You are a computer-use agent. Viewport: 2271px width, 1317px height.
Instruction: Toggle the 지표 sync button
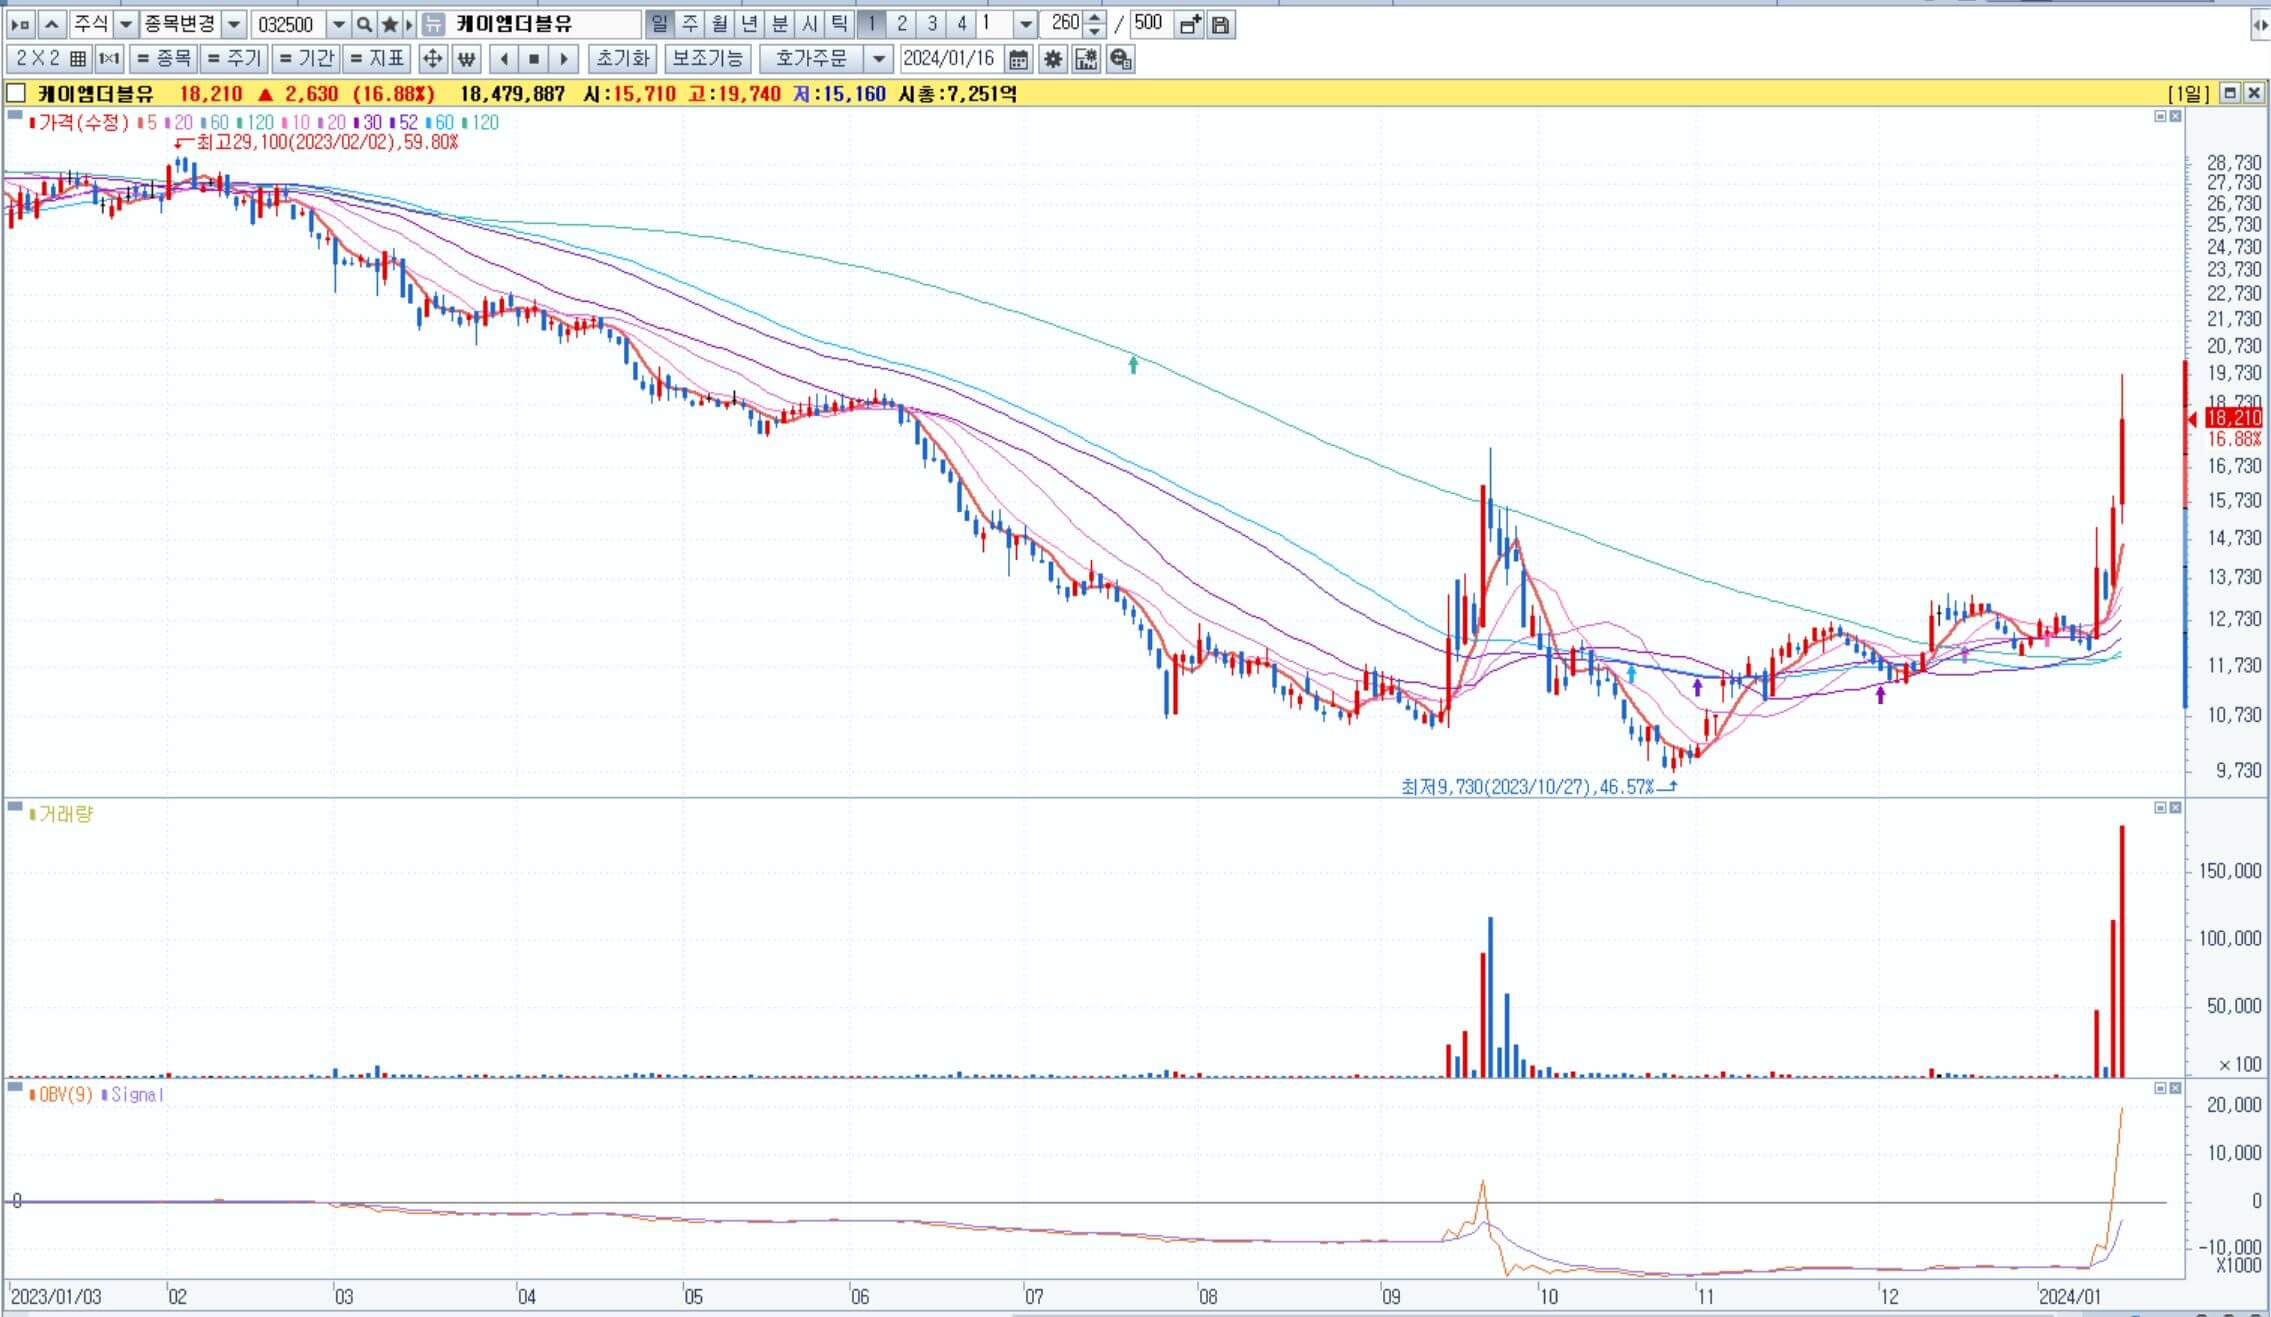[x=376, y=59]
